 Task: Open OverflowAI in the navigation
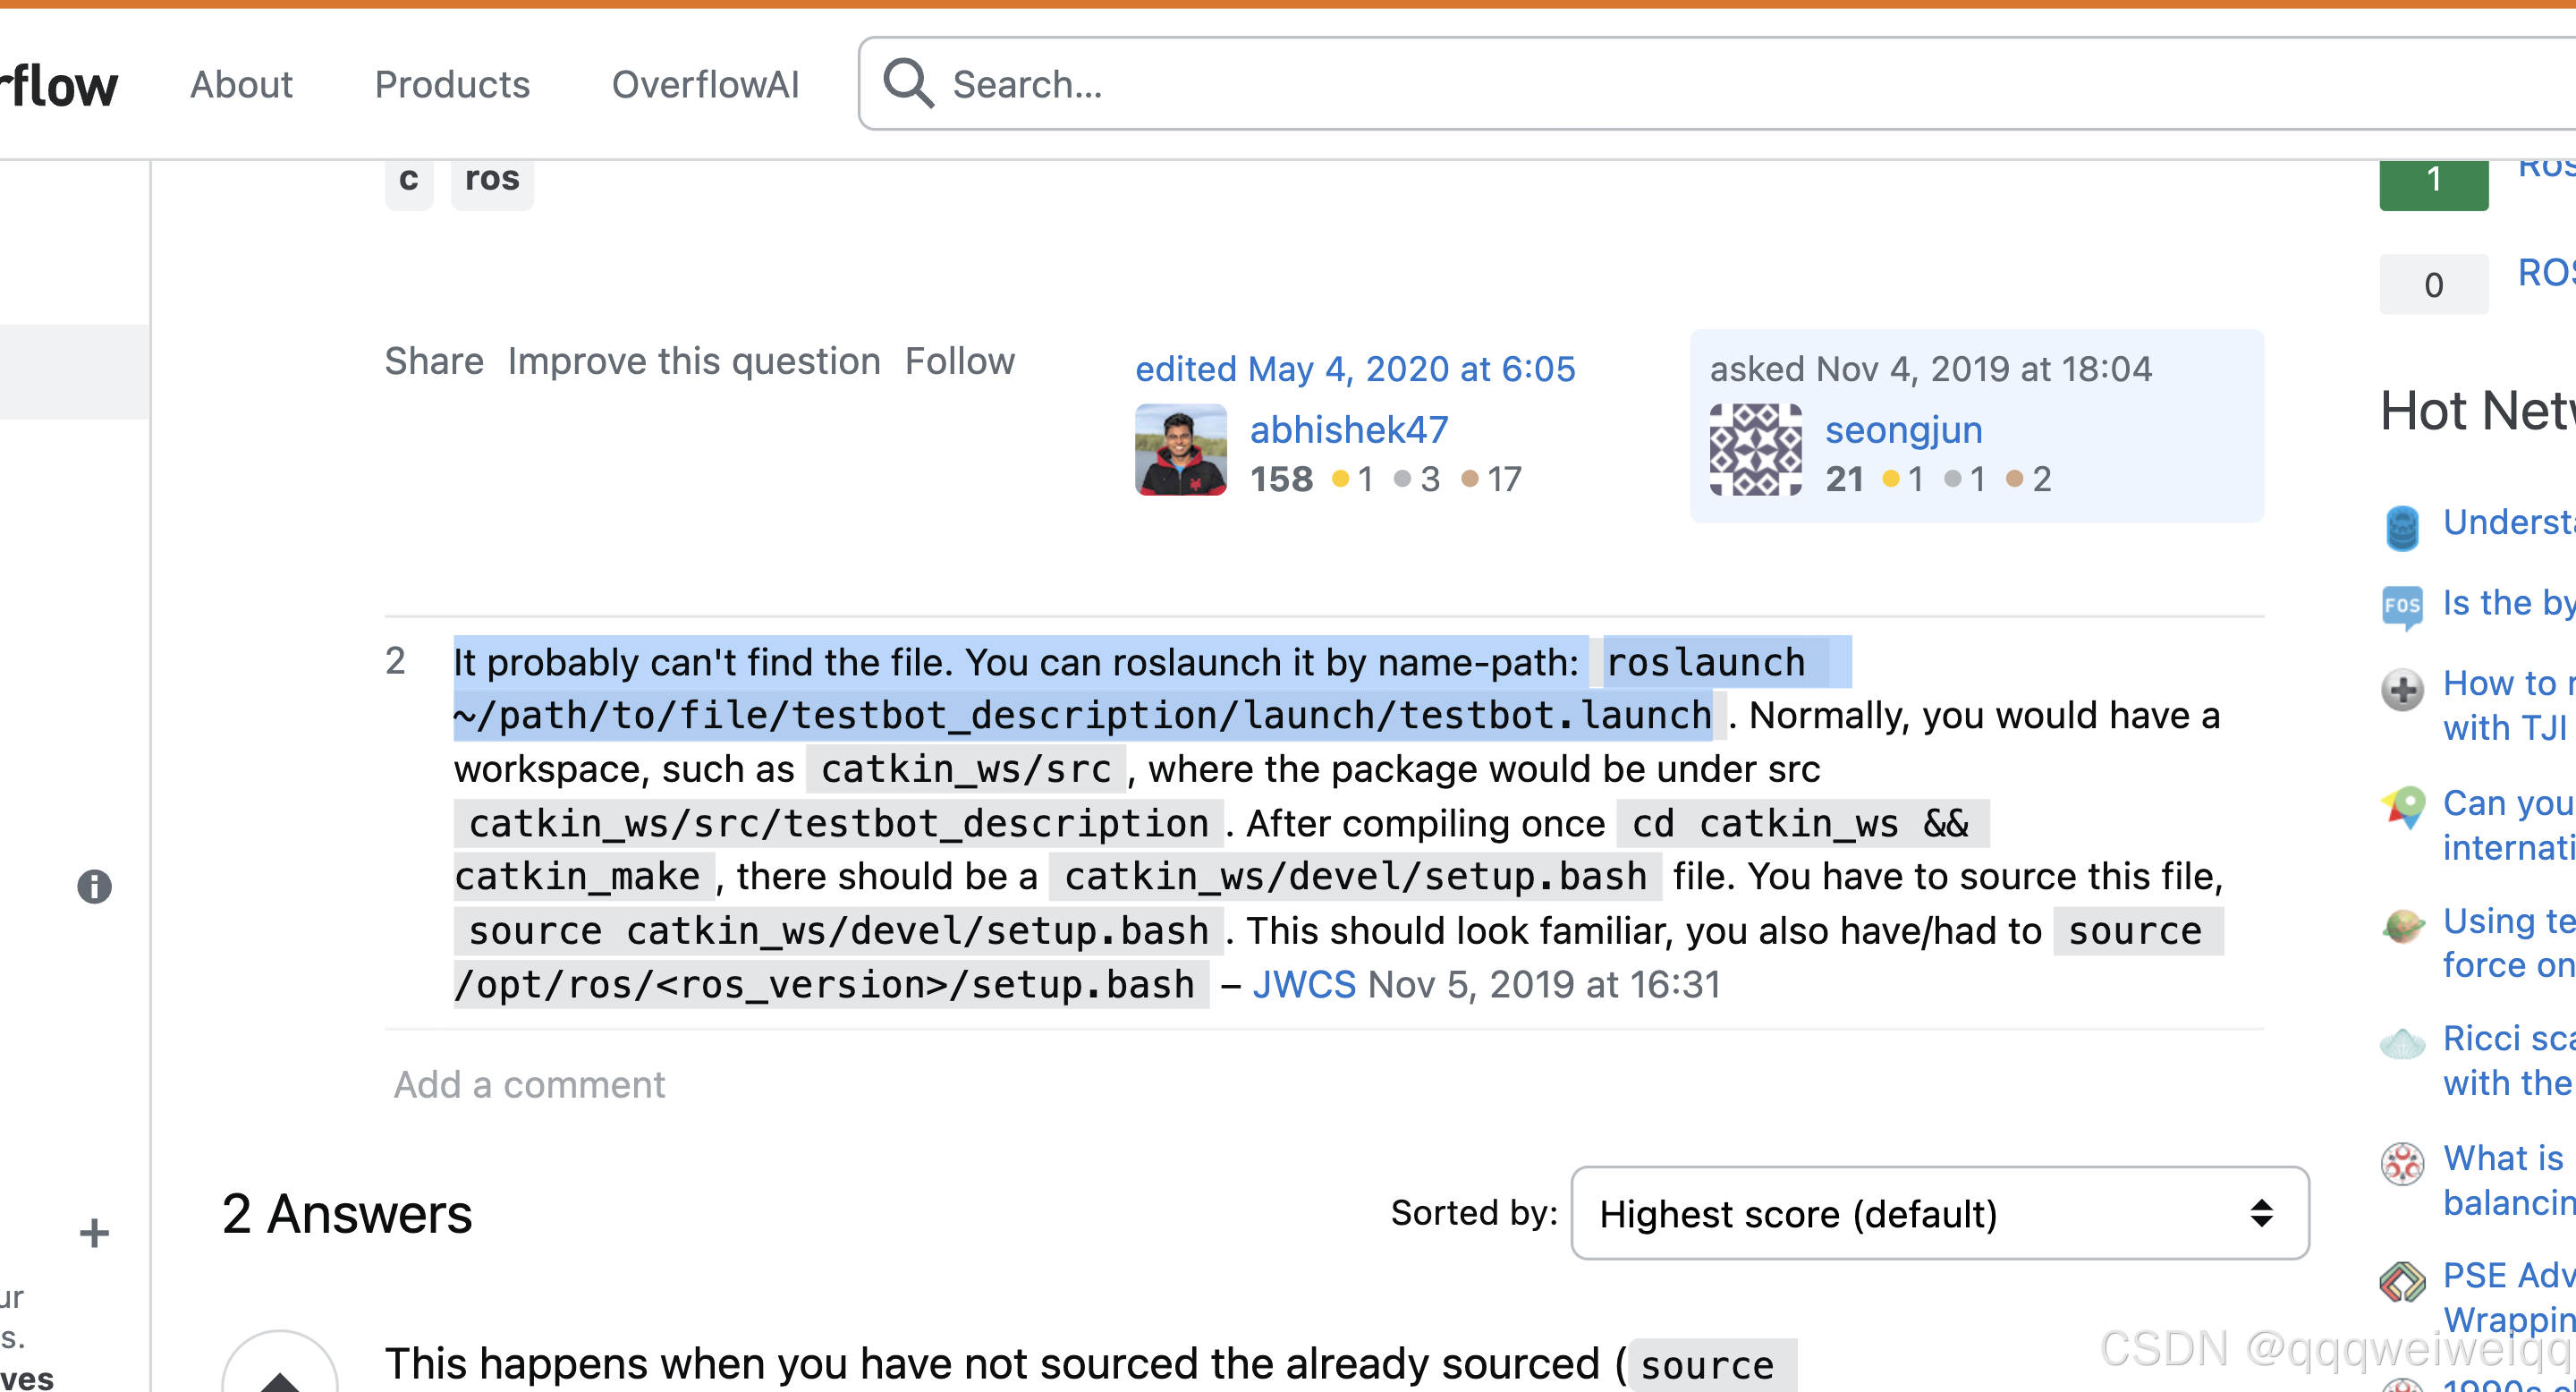pos(705,84)
